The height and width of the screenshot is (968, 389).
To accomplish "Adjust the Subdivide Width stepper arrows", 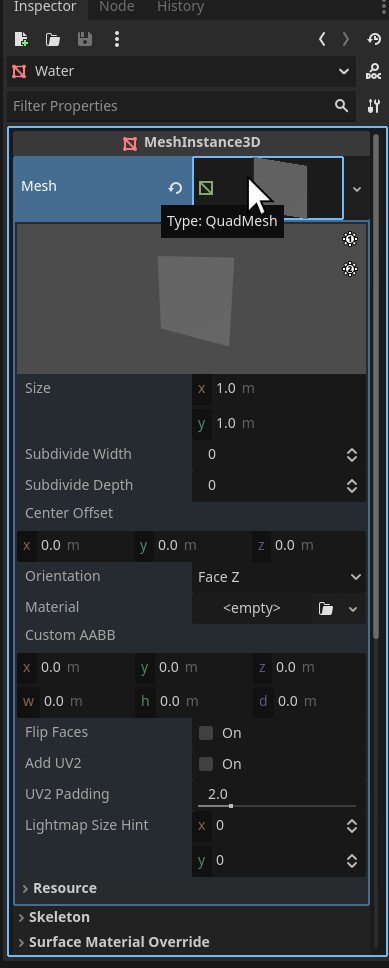I will 352,455.
